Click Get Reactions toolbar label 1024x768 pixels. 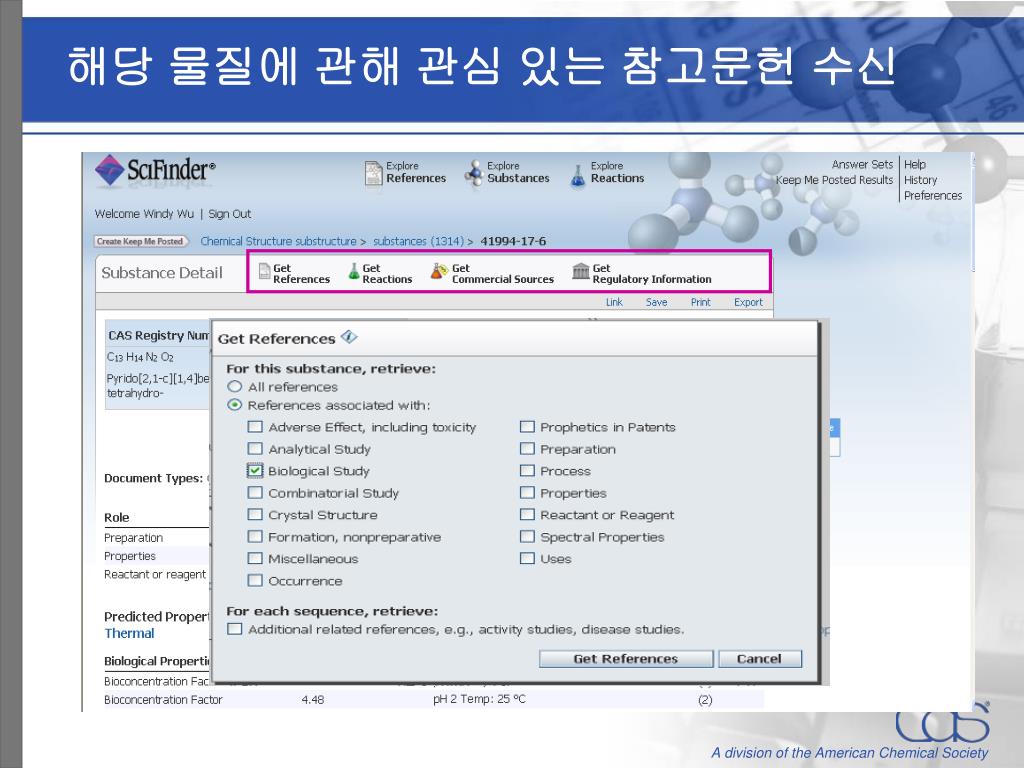point(387,274)
